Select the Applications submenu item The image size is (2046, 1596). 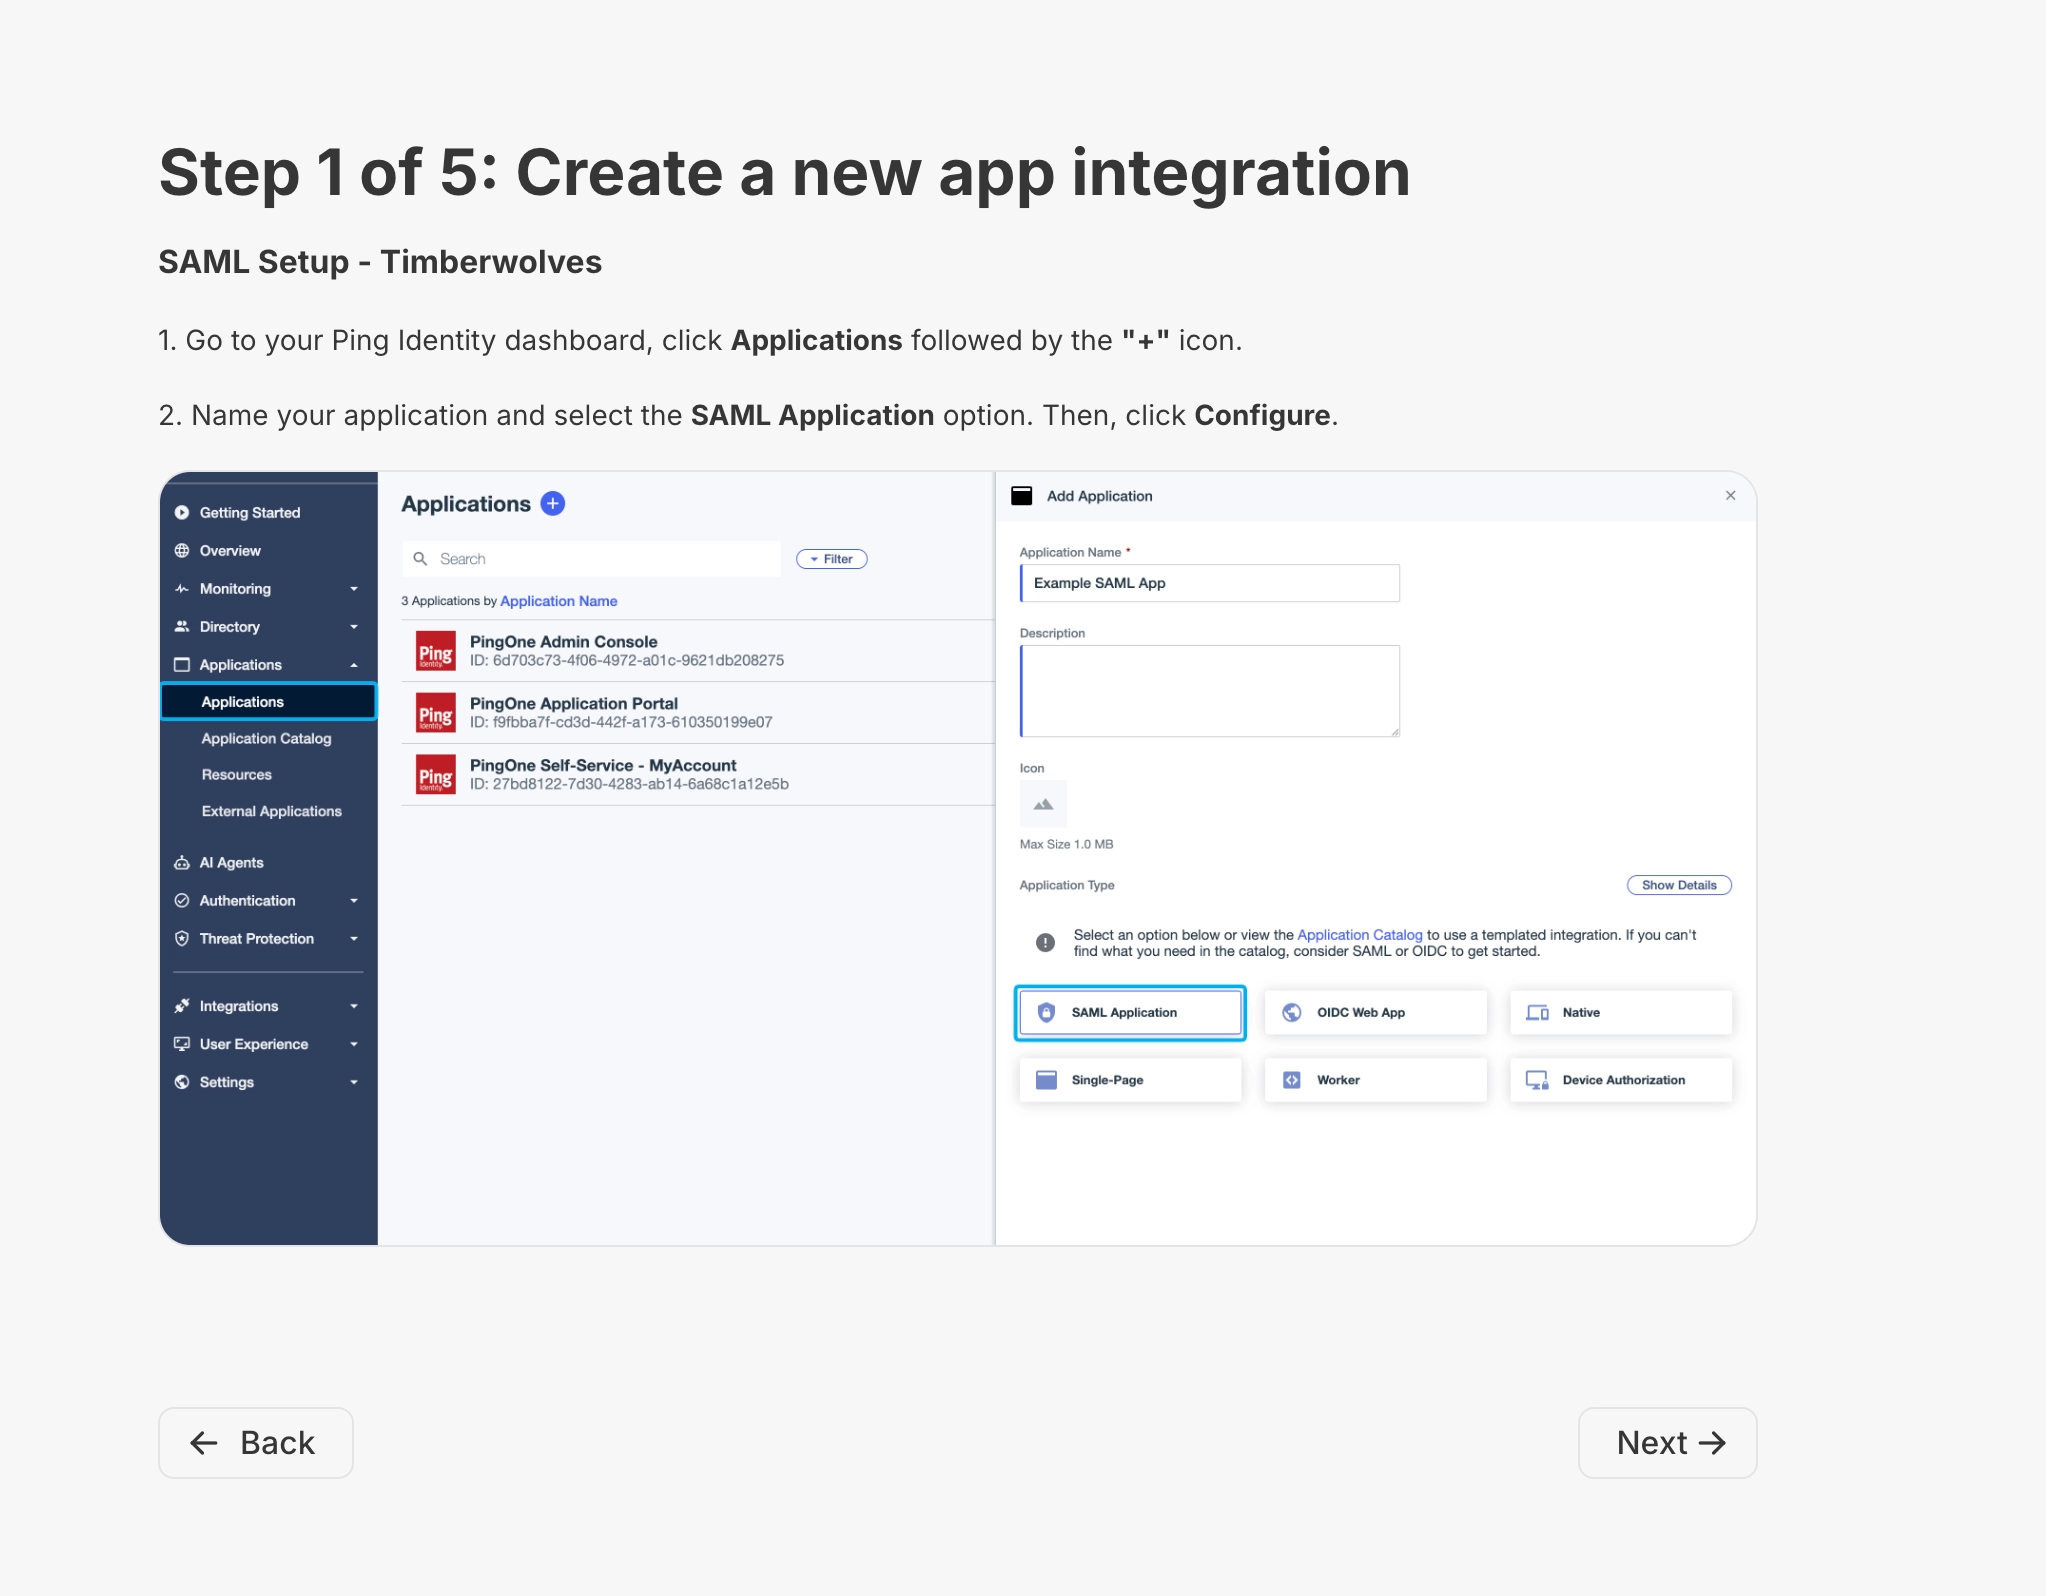(x=268, y=702)
